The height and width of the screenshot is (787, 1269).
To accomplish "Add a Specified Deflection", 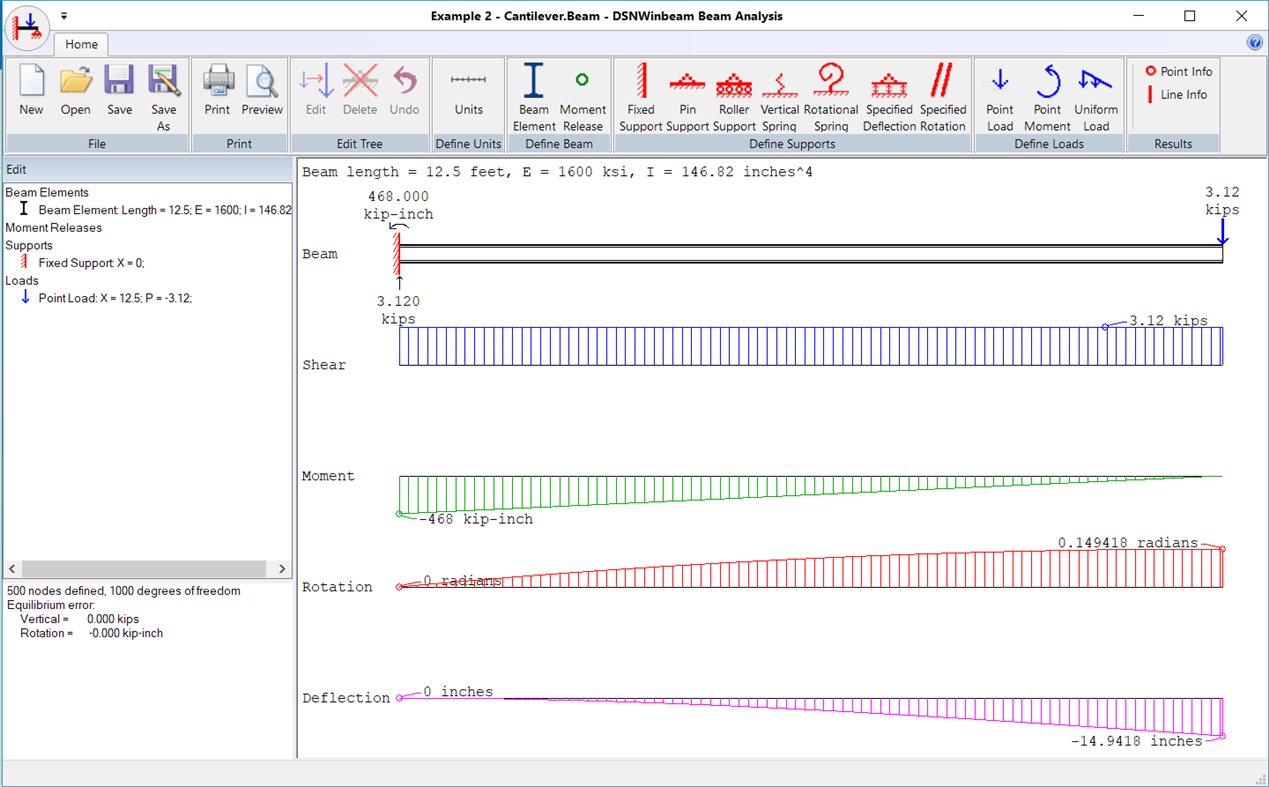I will coord(889,95).
